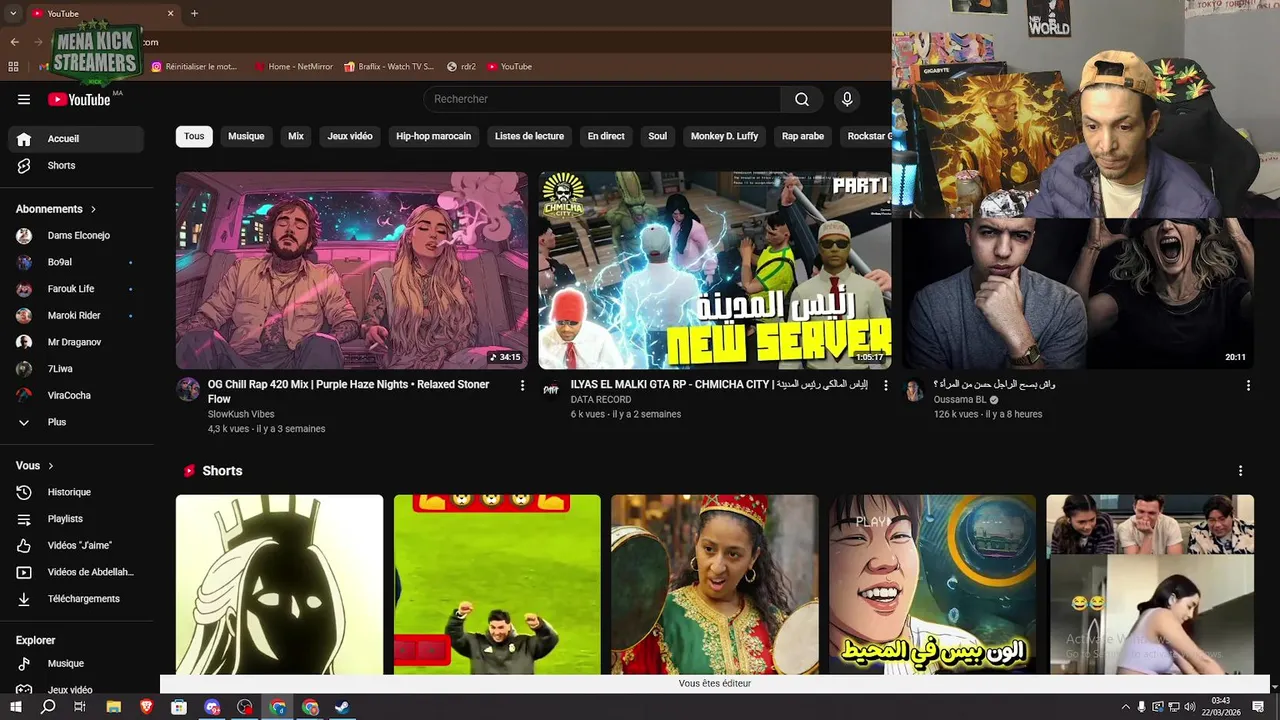Open Farouk Life subscription channel
The width and height of the screenshot is (1280, 720).
[x=76, y=289]
